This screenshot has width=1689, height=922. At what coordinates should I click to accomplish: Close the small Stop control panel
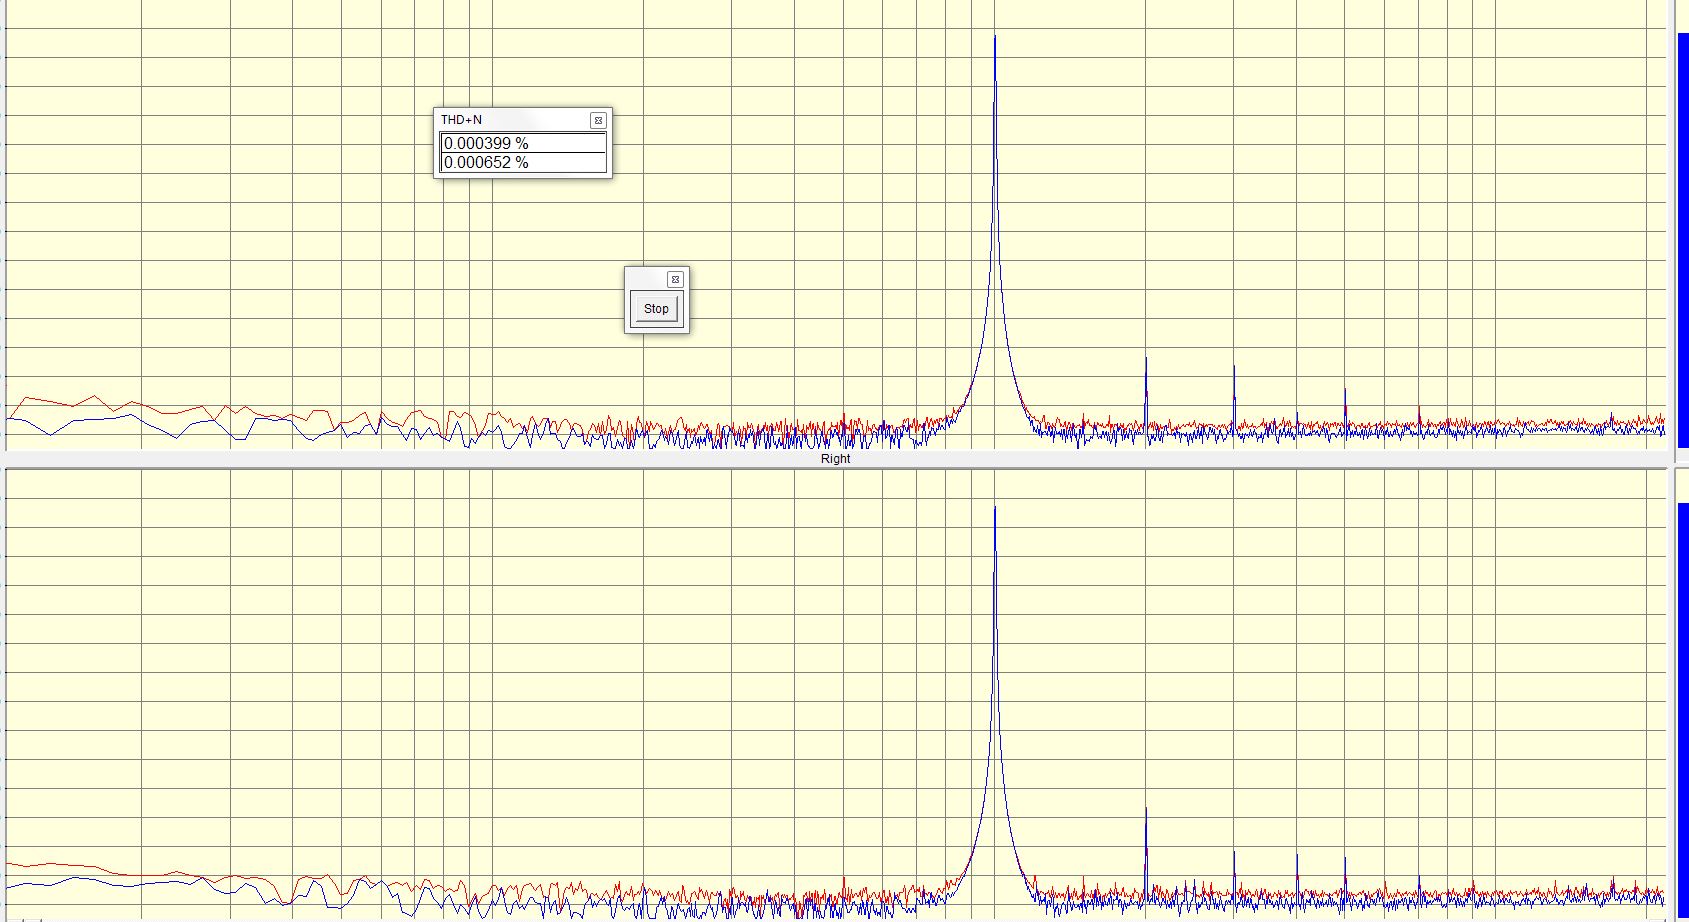point(675,279)
